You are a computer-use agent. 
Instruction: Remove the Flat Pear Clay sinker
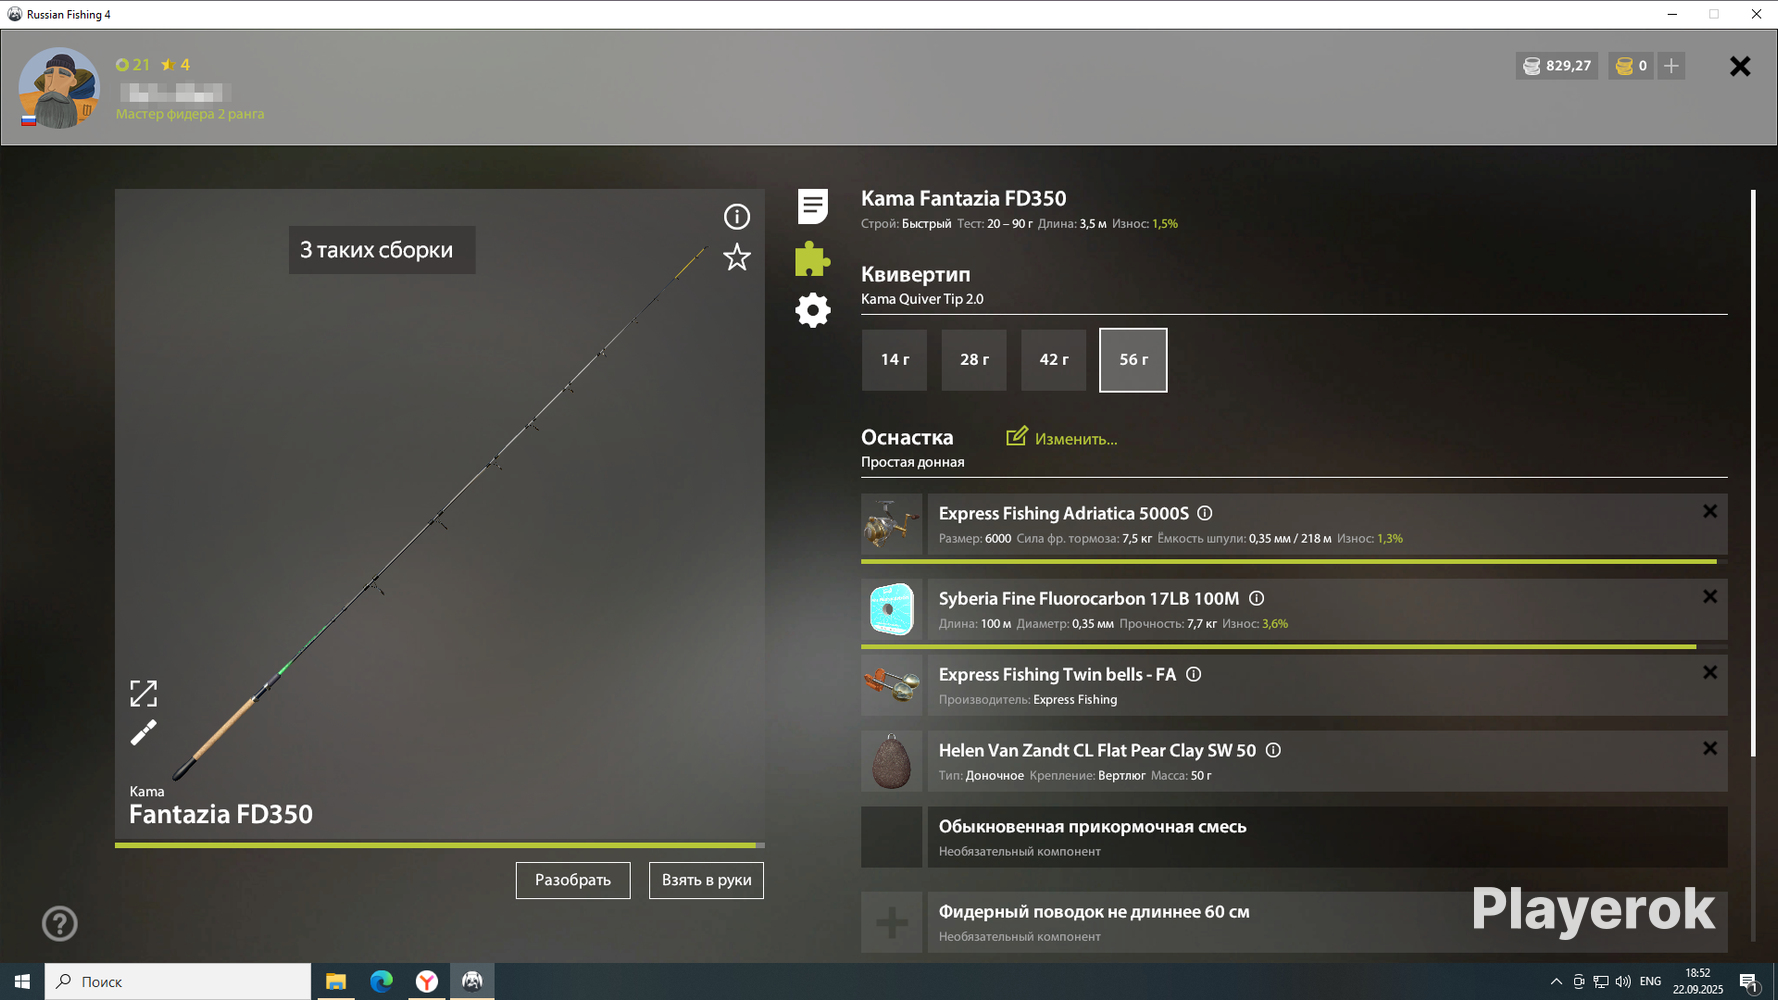1710,748
